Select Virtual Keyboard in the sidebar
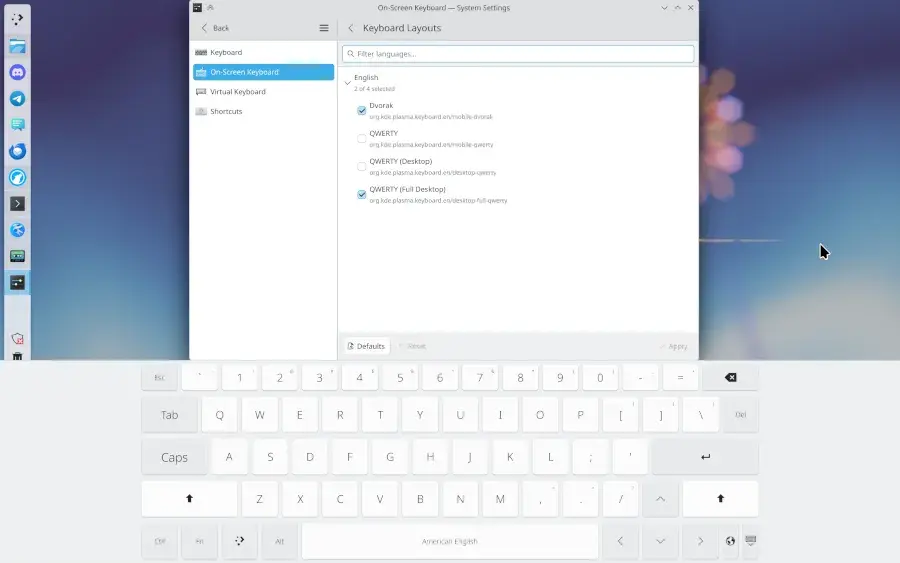 pyautogui.click(x=263, y=91)
